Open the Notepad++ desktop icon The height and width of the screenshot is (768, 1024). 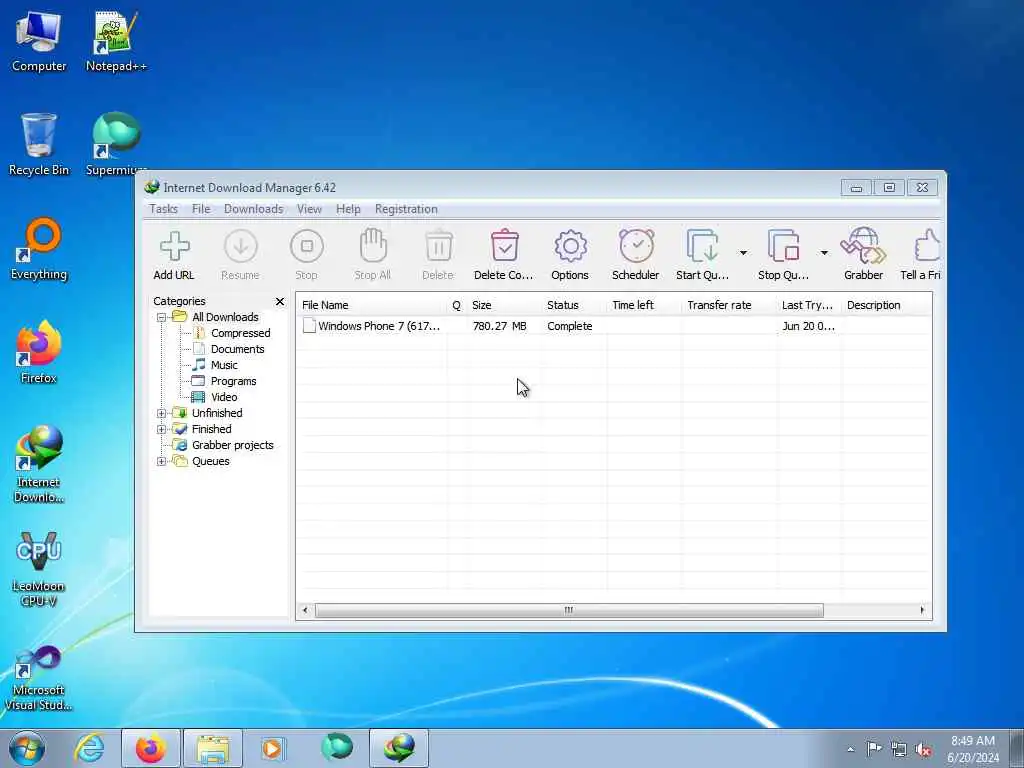pos(116,42)
